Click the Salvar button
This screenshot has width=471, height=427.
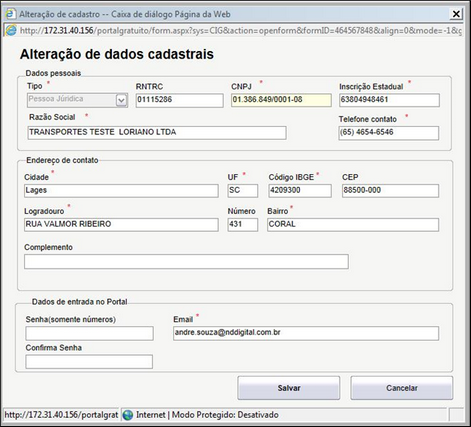pos(289,388)
